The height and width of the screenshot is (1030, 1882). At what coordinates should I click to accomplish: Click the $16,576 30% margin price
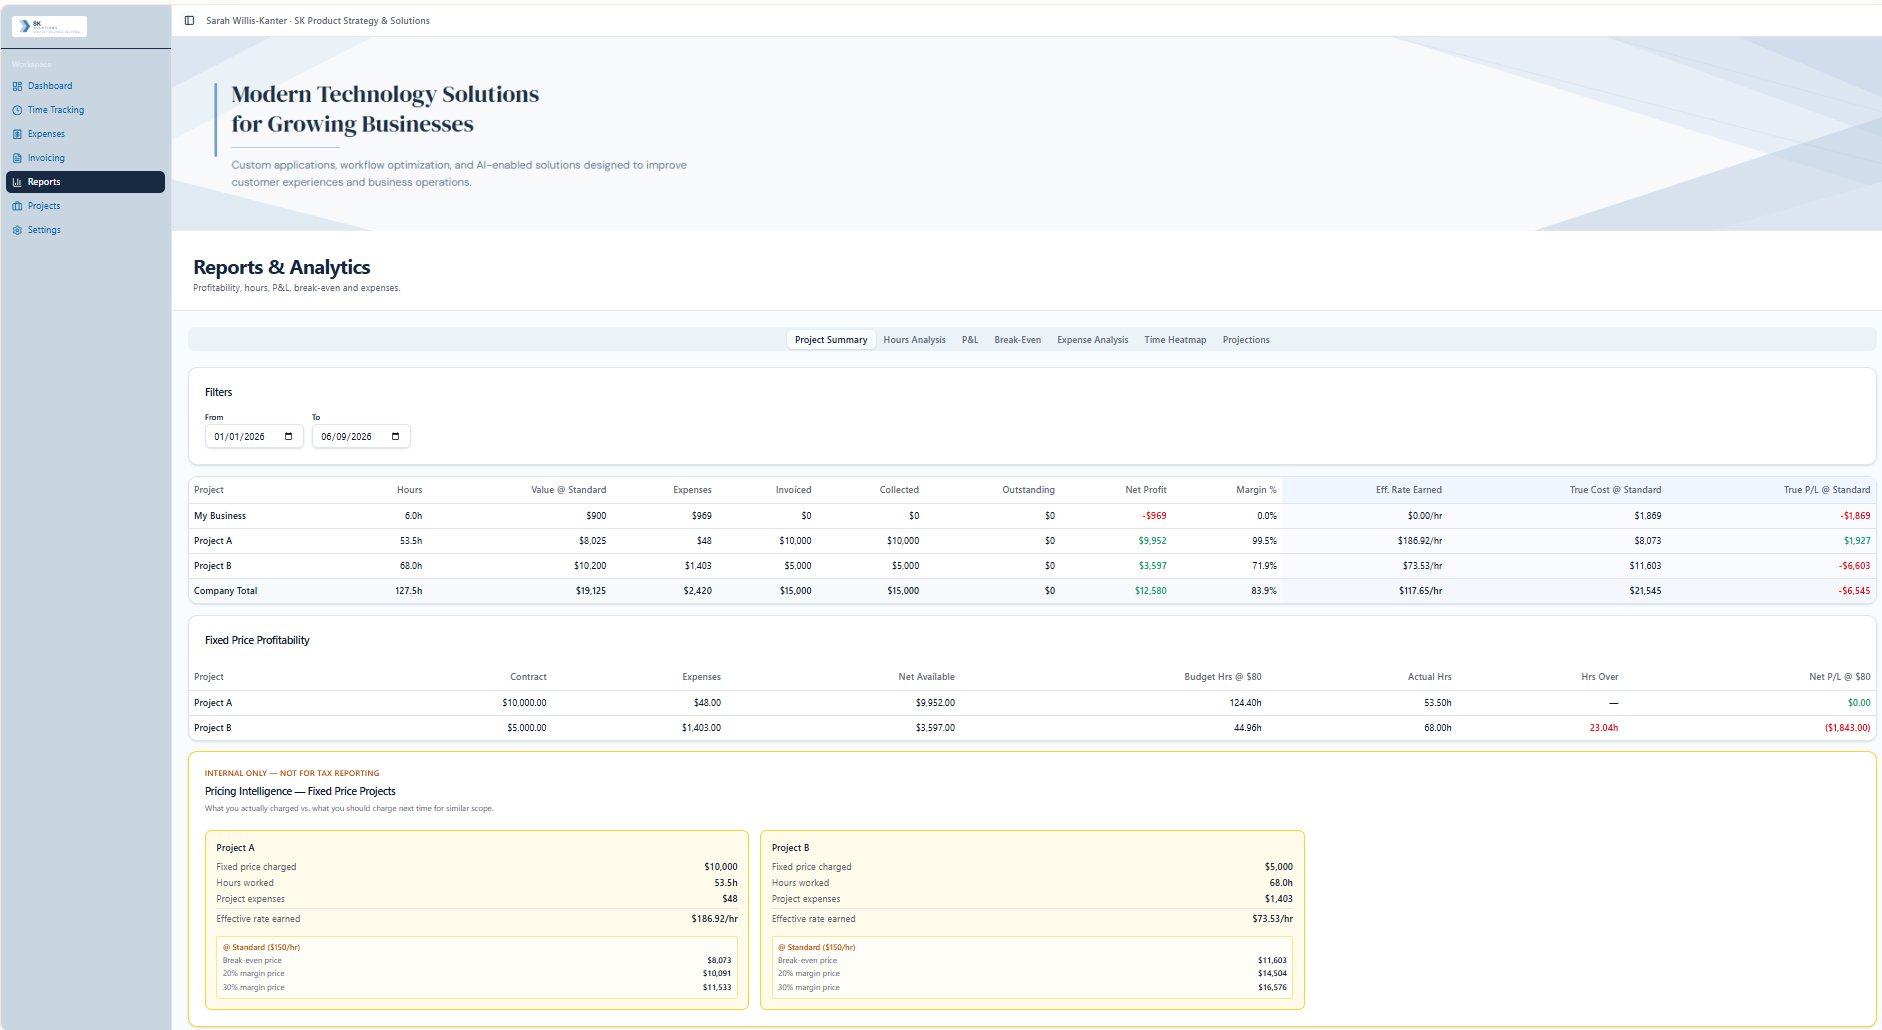point(1272,987)
